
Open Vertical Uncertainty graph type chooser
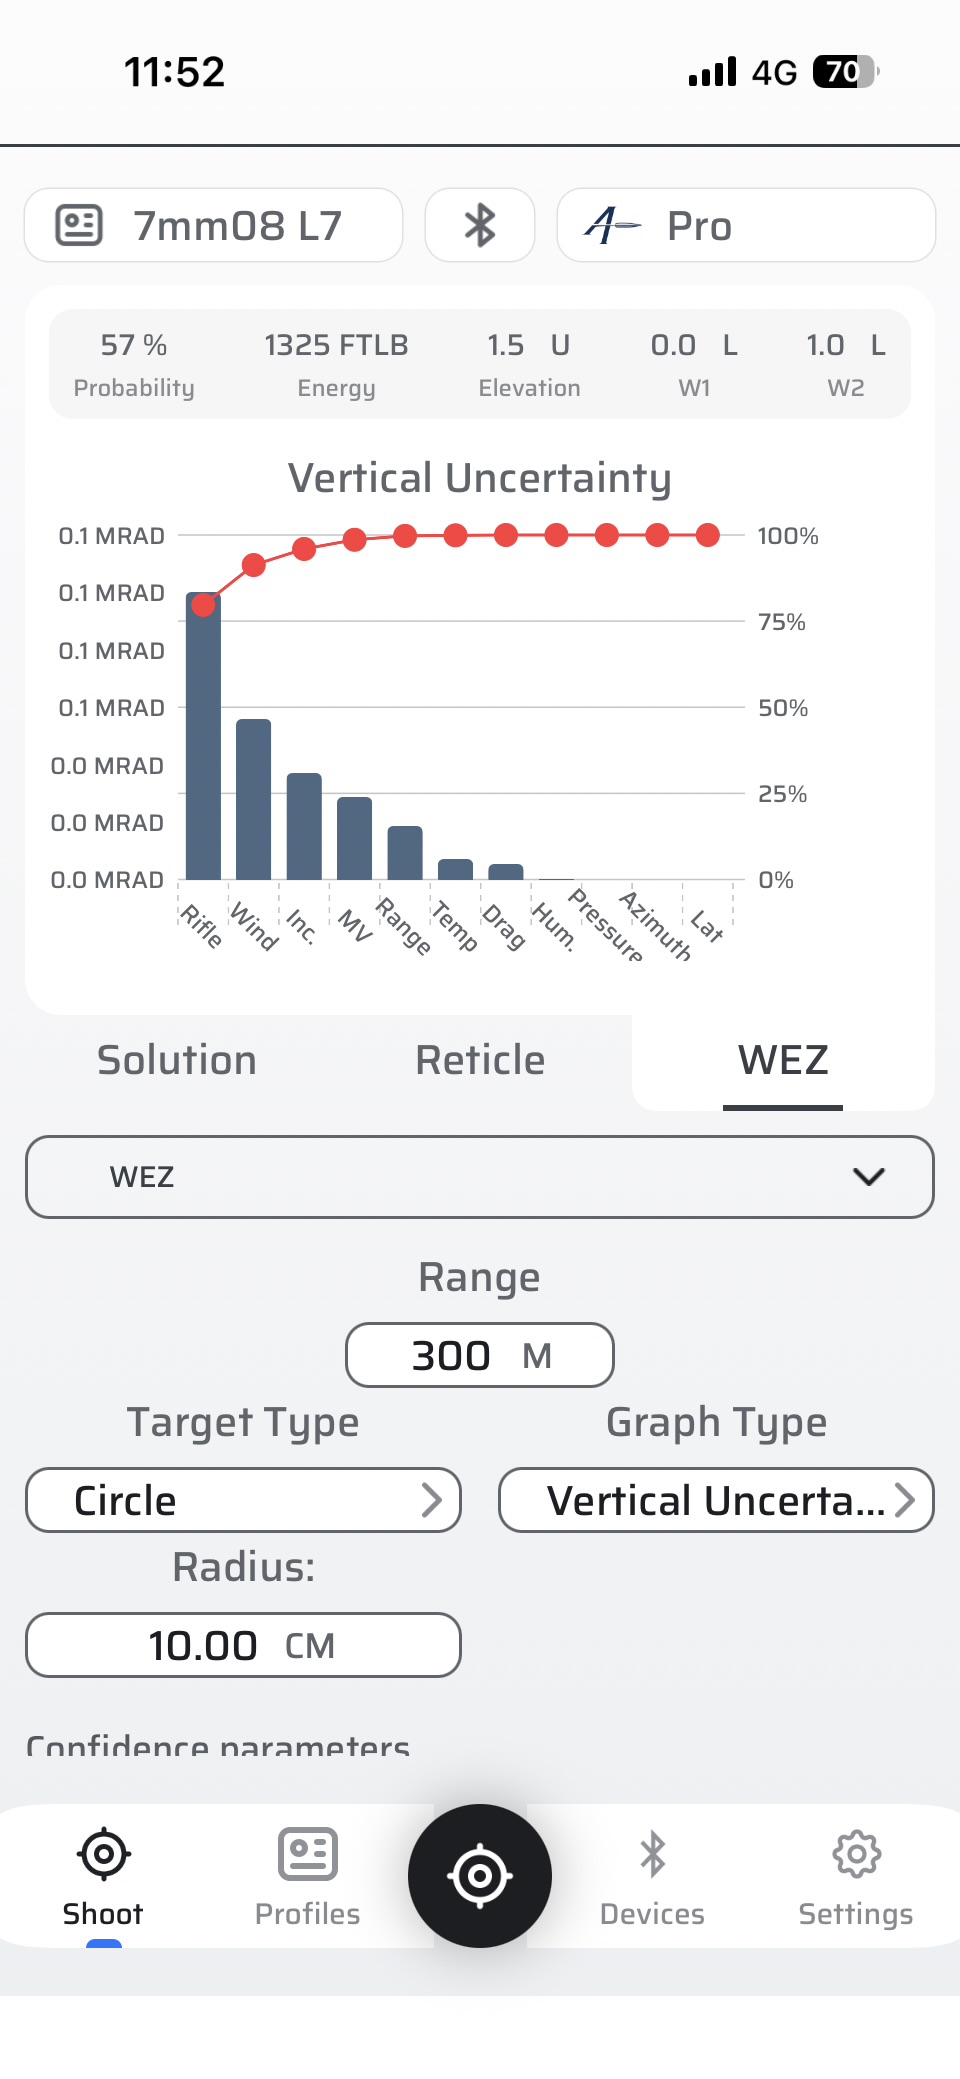pyautogui.click(x=716, y=1500)
